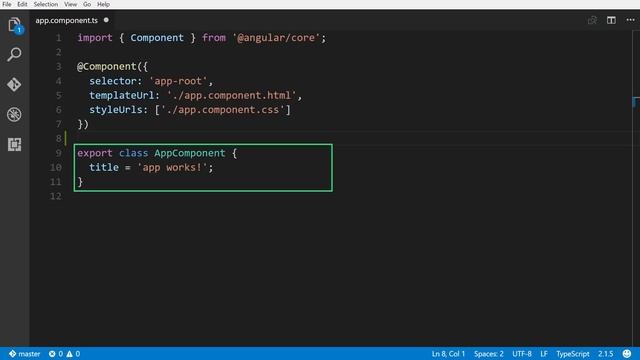Change language mode via TypeScript
The width and height of the screenshot is (640, 360).
(x=573, y=354)
